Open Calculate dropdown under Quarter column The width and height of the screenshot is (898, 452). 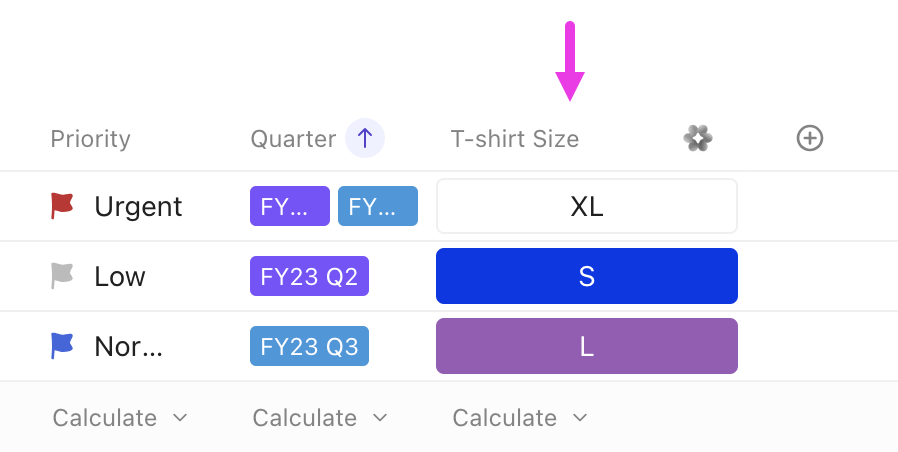[x=320, y=418]
